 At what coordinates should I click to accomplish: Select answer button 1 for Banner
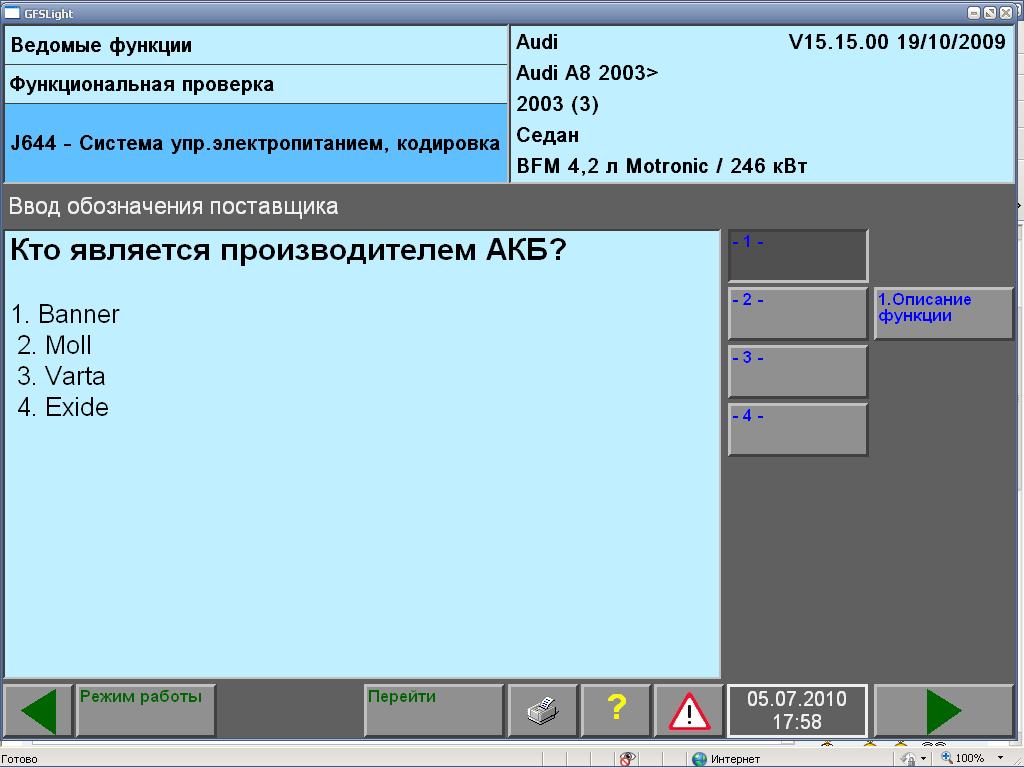pos(797,256)
